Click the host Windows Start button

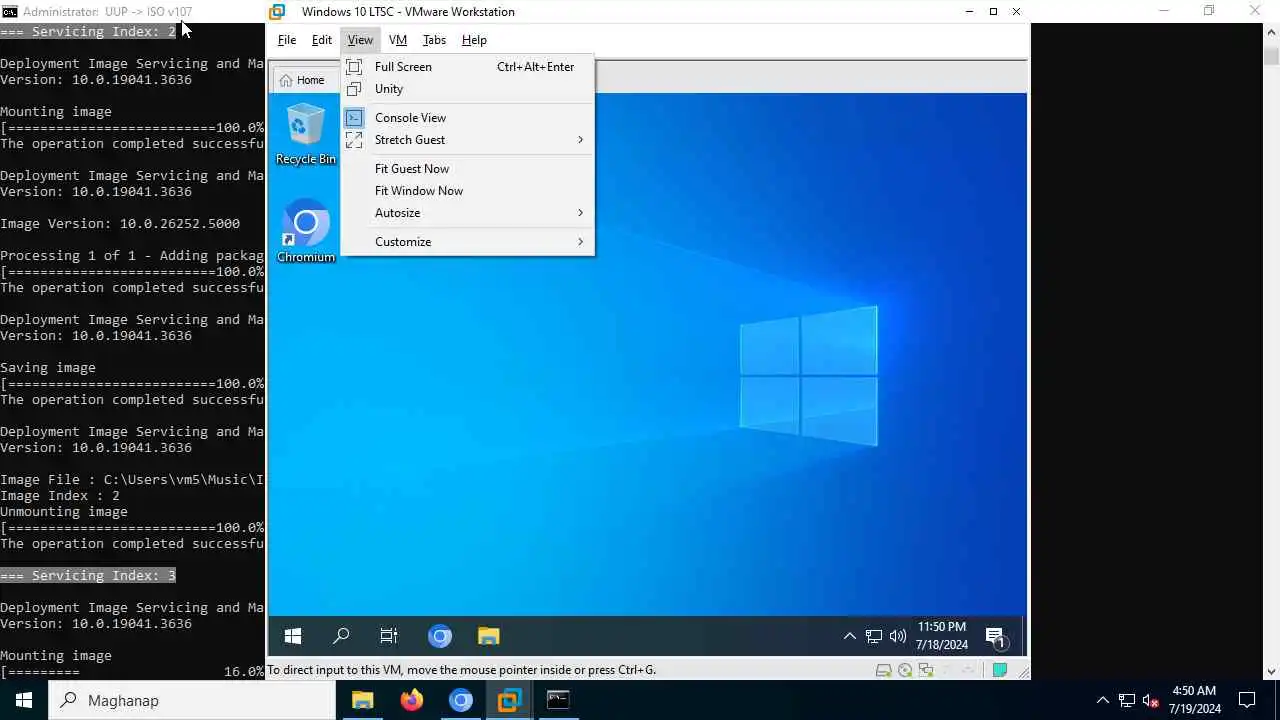tap(24, 700)
